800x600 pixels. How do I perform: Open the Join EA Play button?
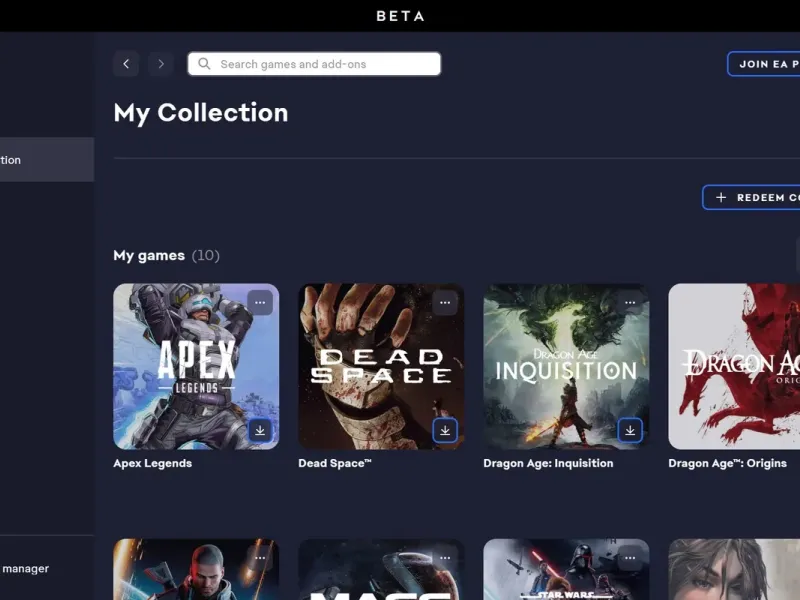pos(764,64)
